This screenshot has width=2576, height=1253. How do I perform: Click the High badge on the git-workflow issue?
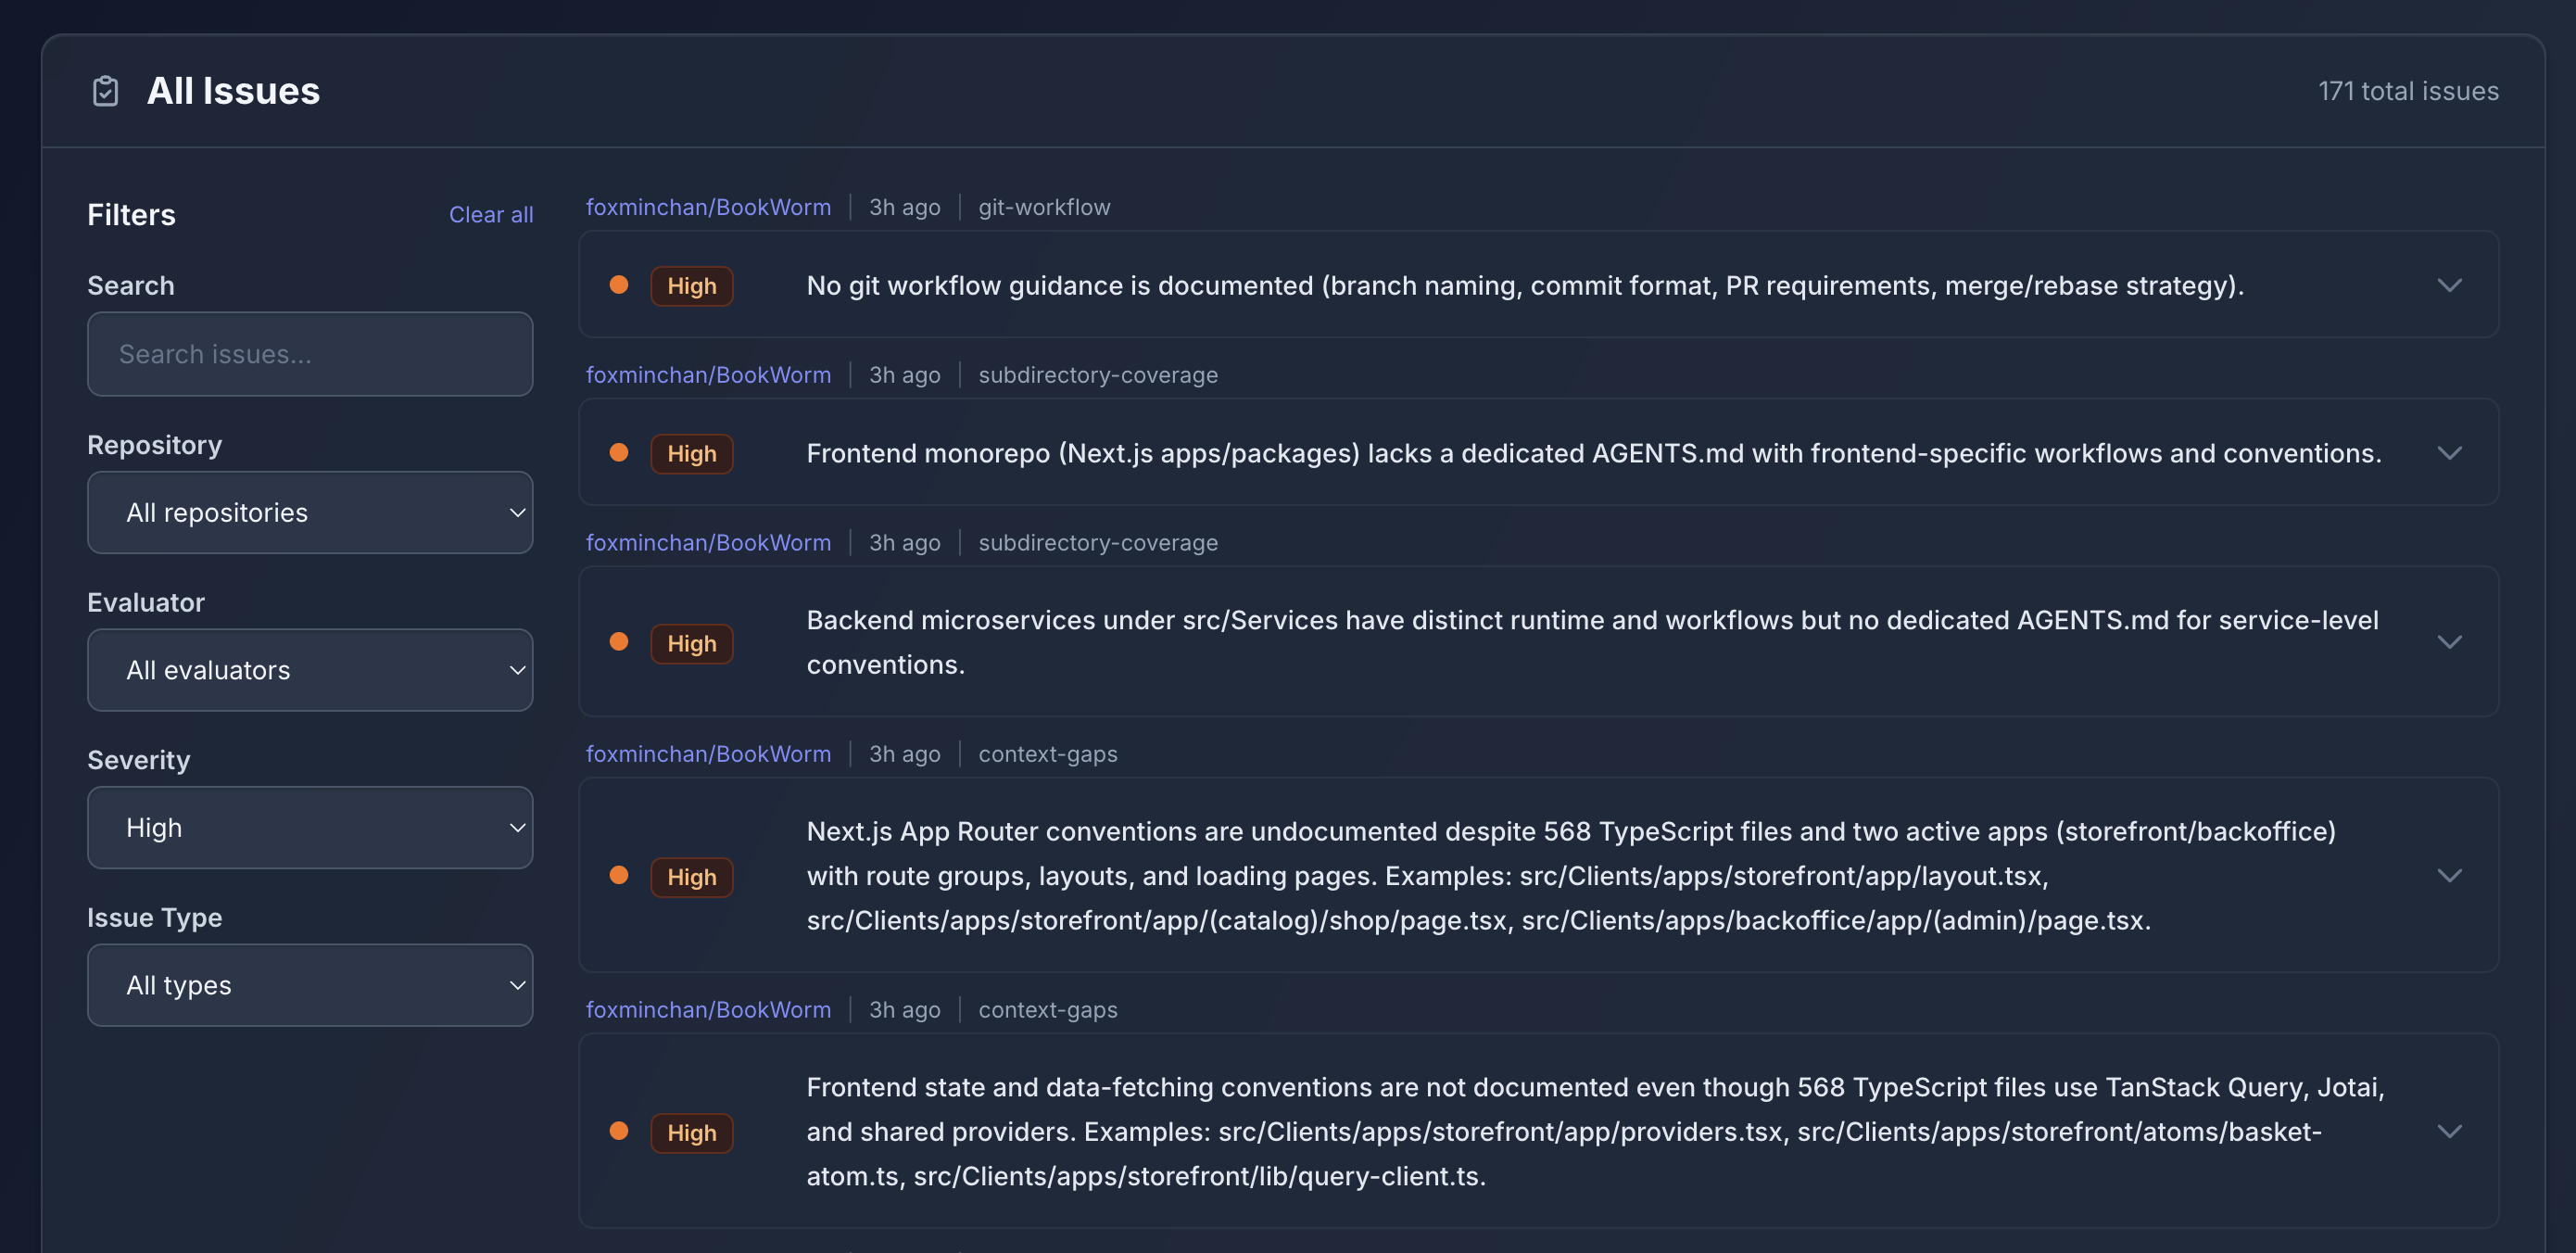(692, 285)
